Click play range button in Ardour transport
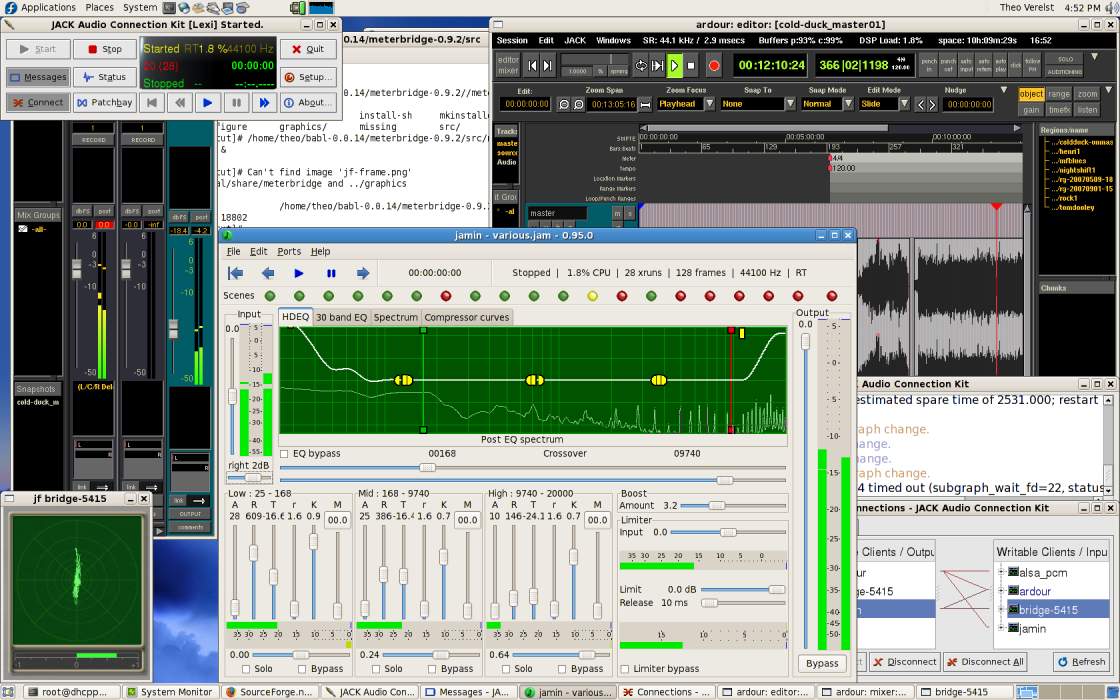Image resolution: width=1120 pixels, height=700 pixels. pos(657,66)
